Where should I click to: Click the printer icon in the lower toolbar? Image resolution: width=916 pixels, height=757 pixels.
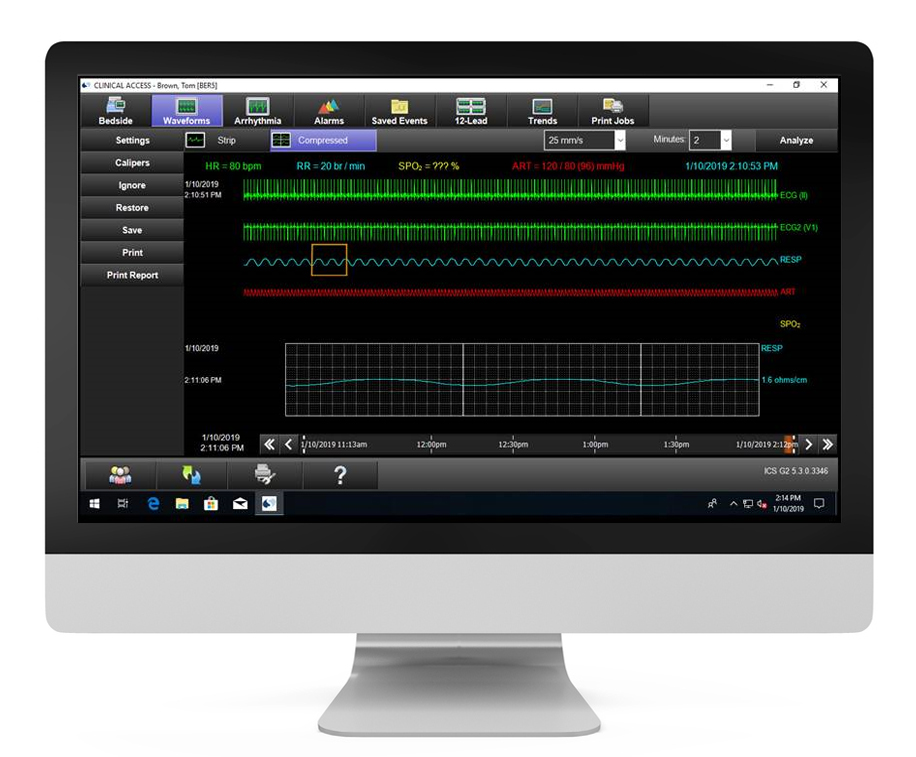pos(265,474)
